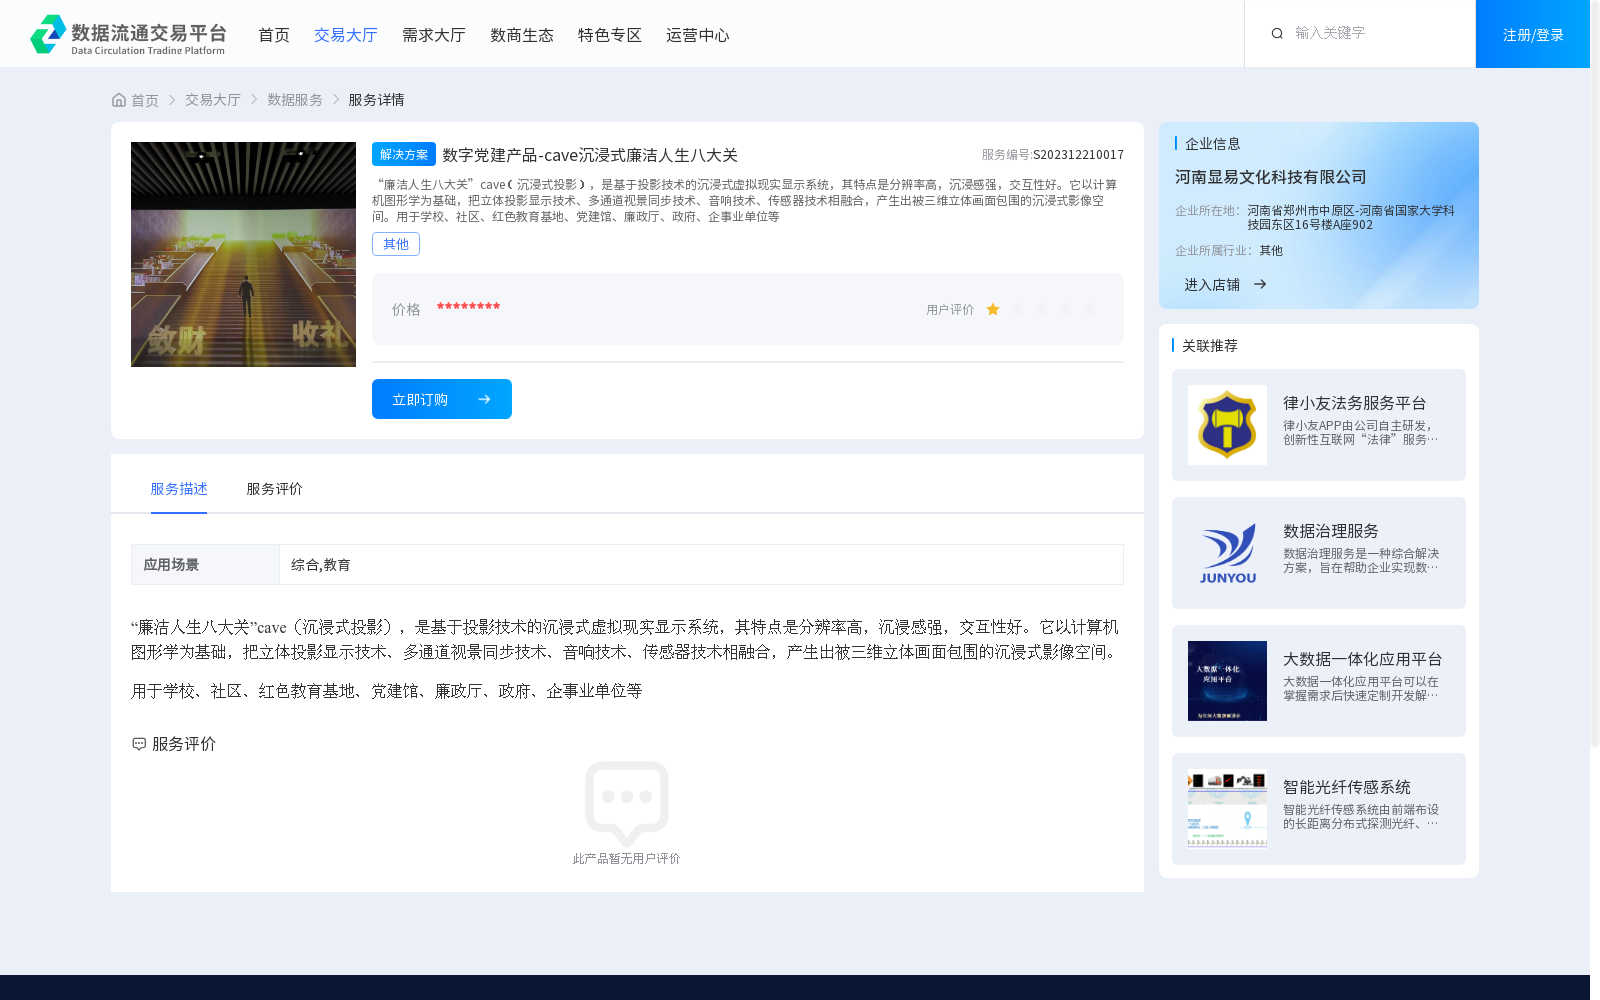The image size is (1600, 1000).
Task: Switch to the 服务描述 tab
Action: pyautogui.click(x=179, y=489)
